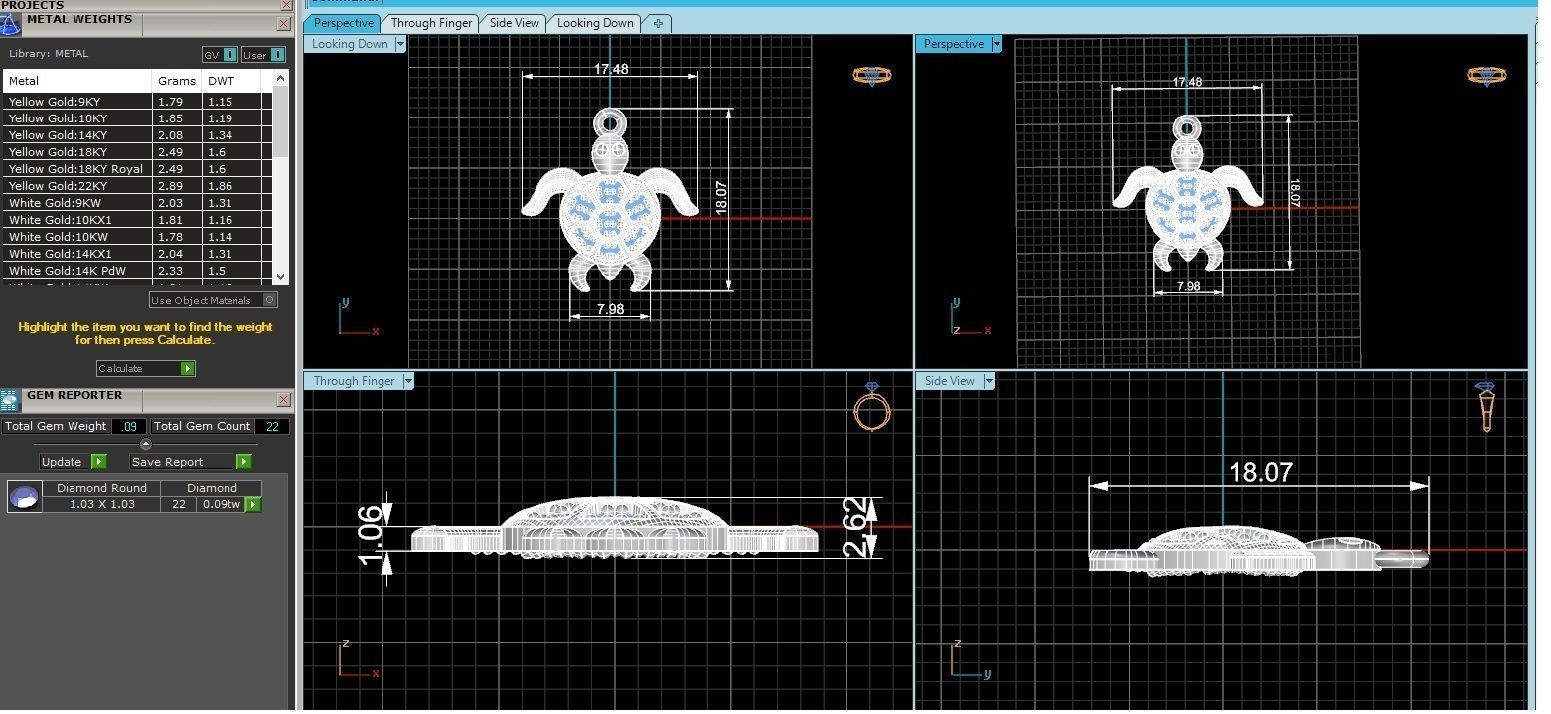Collapse Gem Reporter section with round arrow
This screenshot has height=714, width=1551.
pos(146,444)
